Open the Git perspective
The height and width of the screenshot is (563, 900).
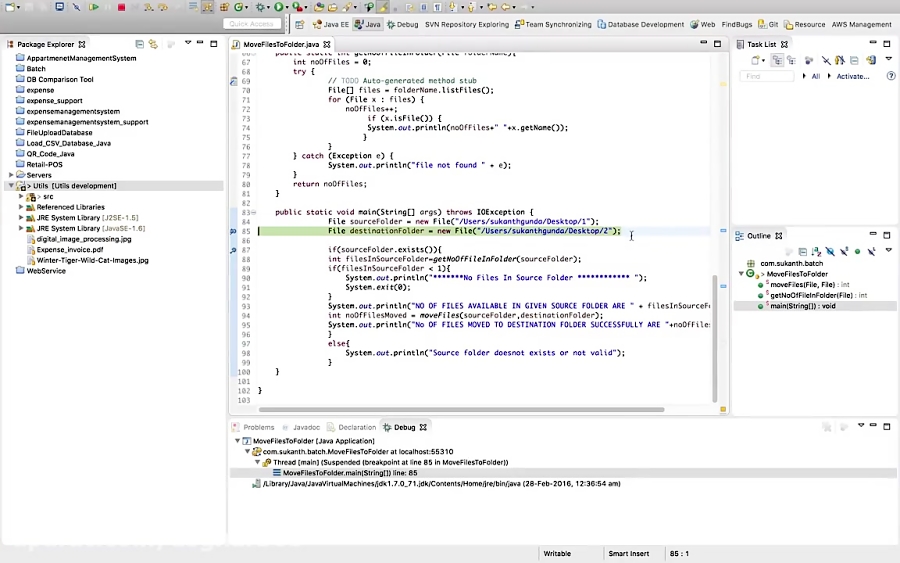pyautogui.click(x=768, y=24)
